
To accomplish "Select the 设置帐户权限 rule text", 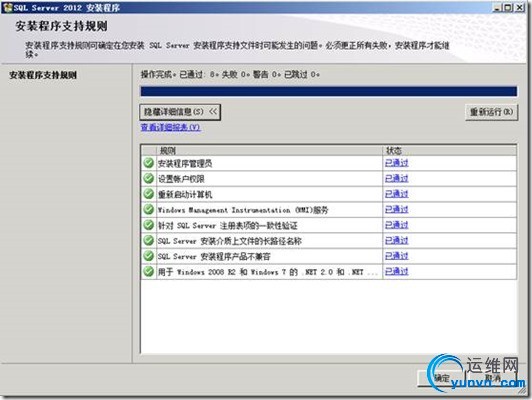I will click(x=181, y=179).
